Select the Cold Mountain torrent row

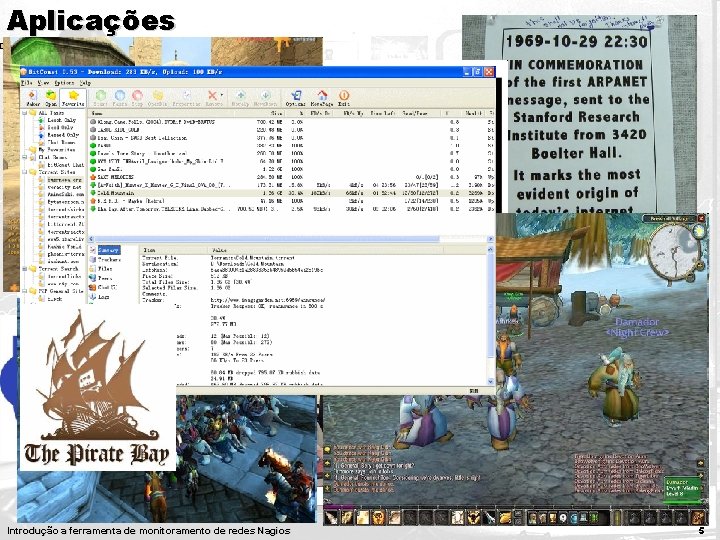pyautogui.click(x=292, y=193)
